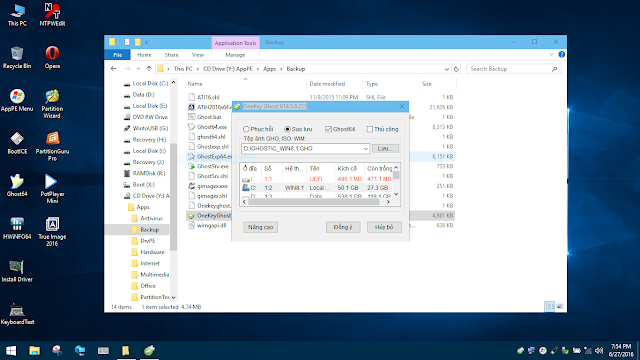
Task: Open True Image 2016 shortcut
Action: tap(52, 231)
